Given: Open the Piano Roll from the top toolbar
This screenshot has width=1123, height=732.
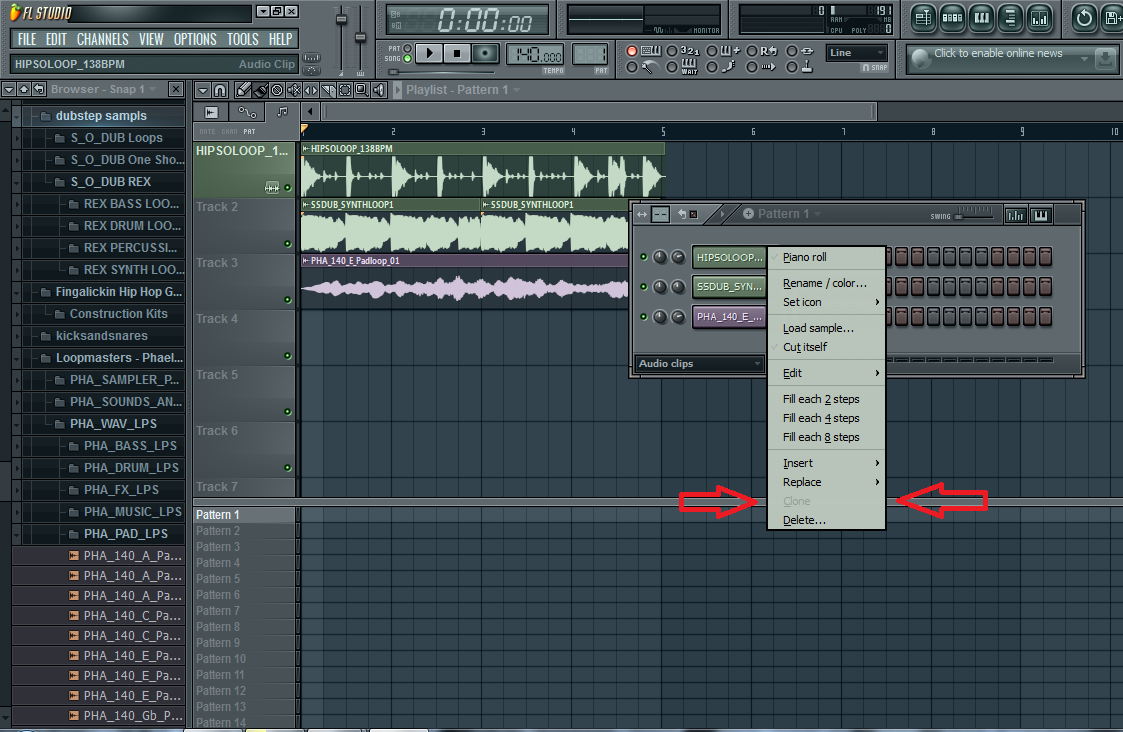Looking at the screenshot, I should tap(981, 19).
